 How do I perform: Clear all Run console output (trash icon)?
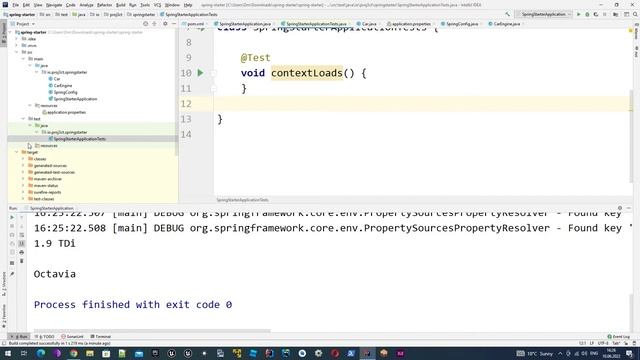[x=22, y=261]
